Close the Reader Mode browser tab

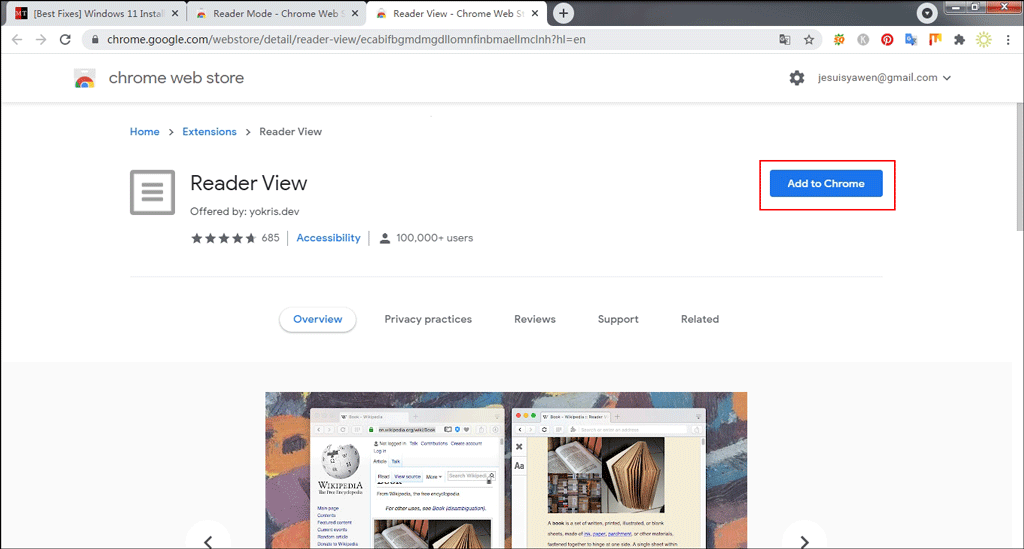(355, 13)
